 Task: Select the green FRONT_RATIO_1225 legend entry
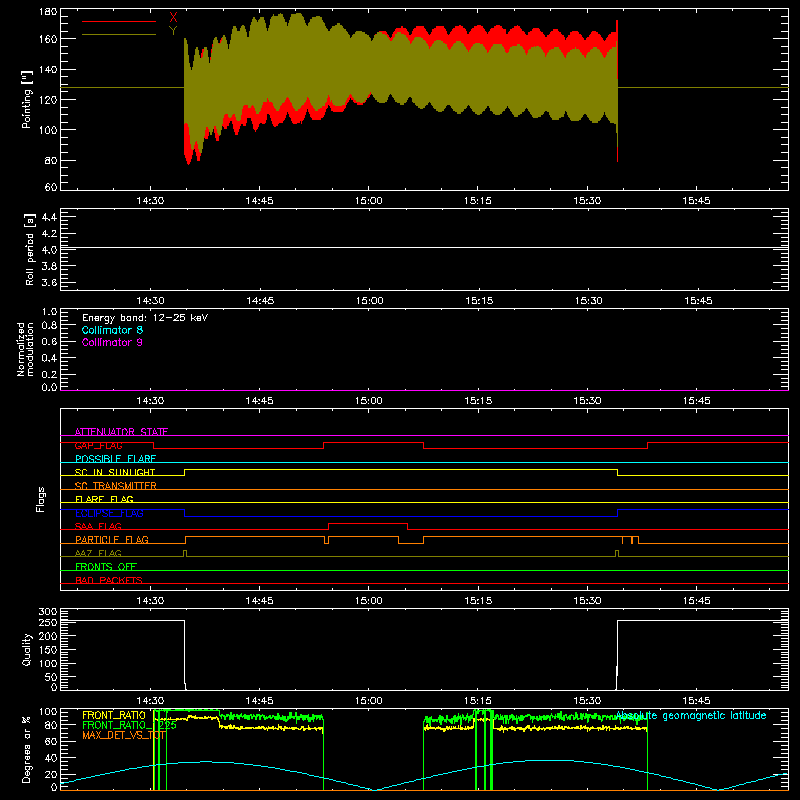(x=129, y=725)
